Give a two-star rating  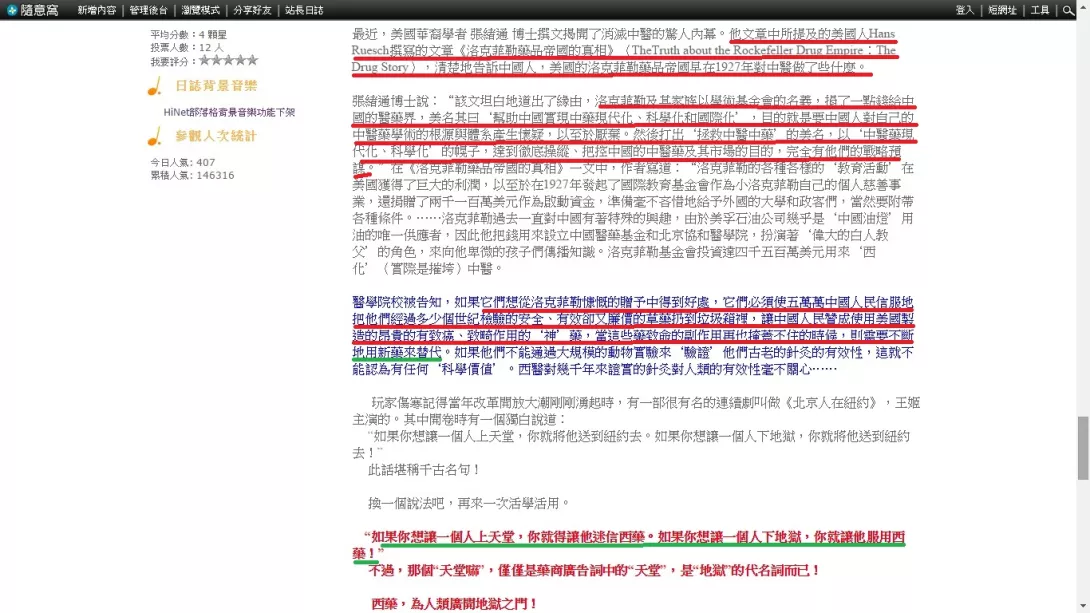pos(216,60)
